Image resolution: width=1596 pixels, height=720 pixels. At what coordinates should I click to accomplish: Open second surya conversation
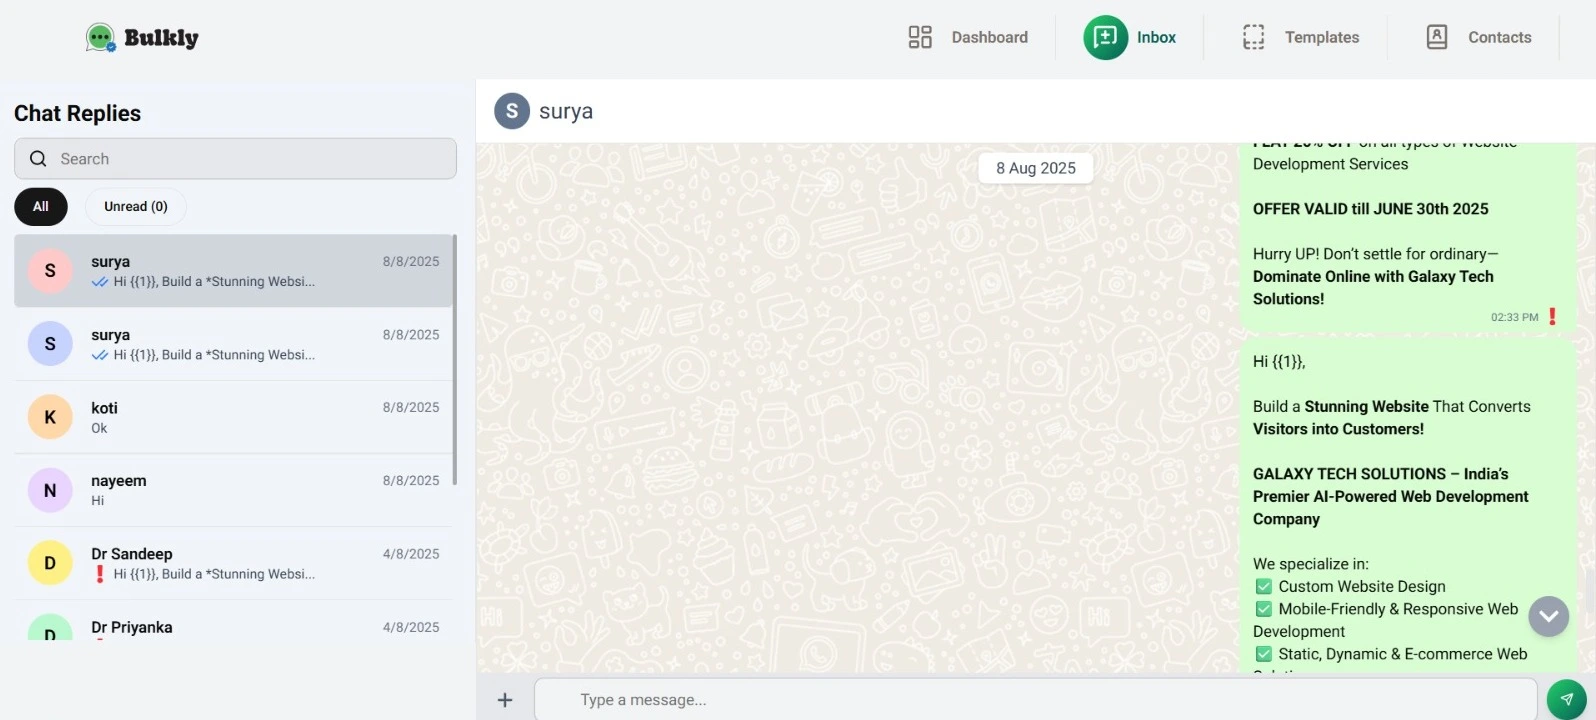[x=233, y=344]
